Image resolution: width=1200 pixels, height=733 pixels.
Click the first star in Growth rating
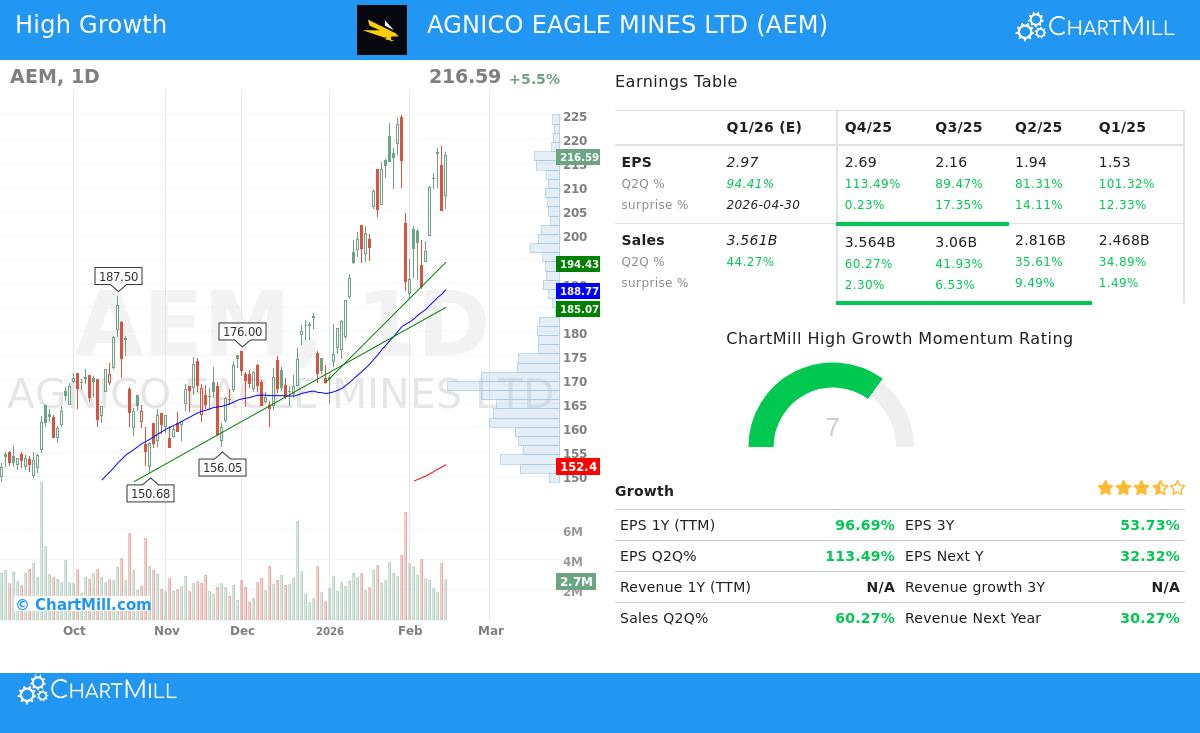tap(1105, 488)
